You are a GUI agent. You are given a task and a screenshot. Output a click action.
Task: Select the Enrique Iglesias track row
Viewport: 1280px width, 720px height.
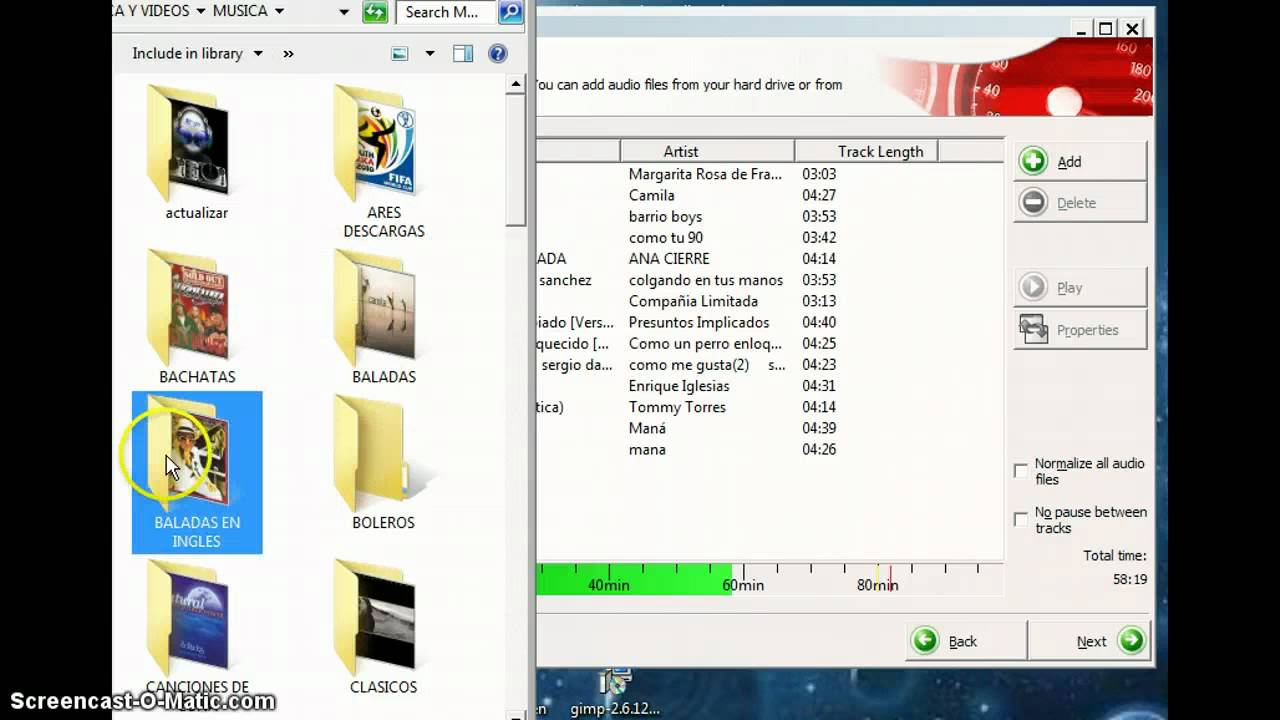[769, 386]
